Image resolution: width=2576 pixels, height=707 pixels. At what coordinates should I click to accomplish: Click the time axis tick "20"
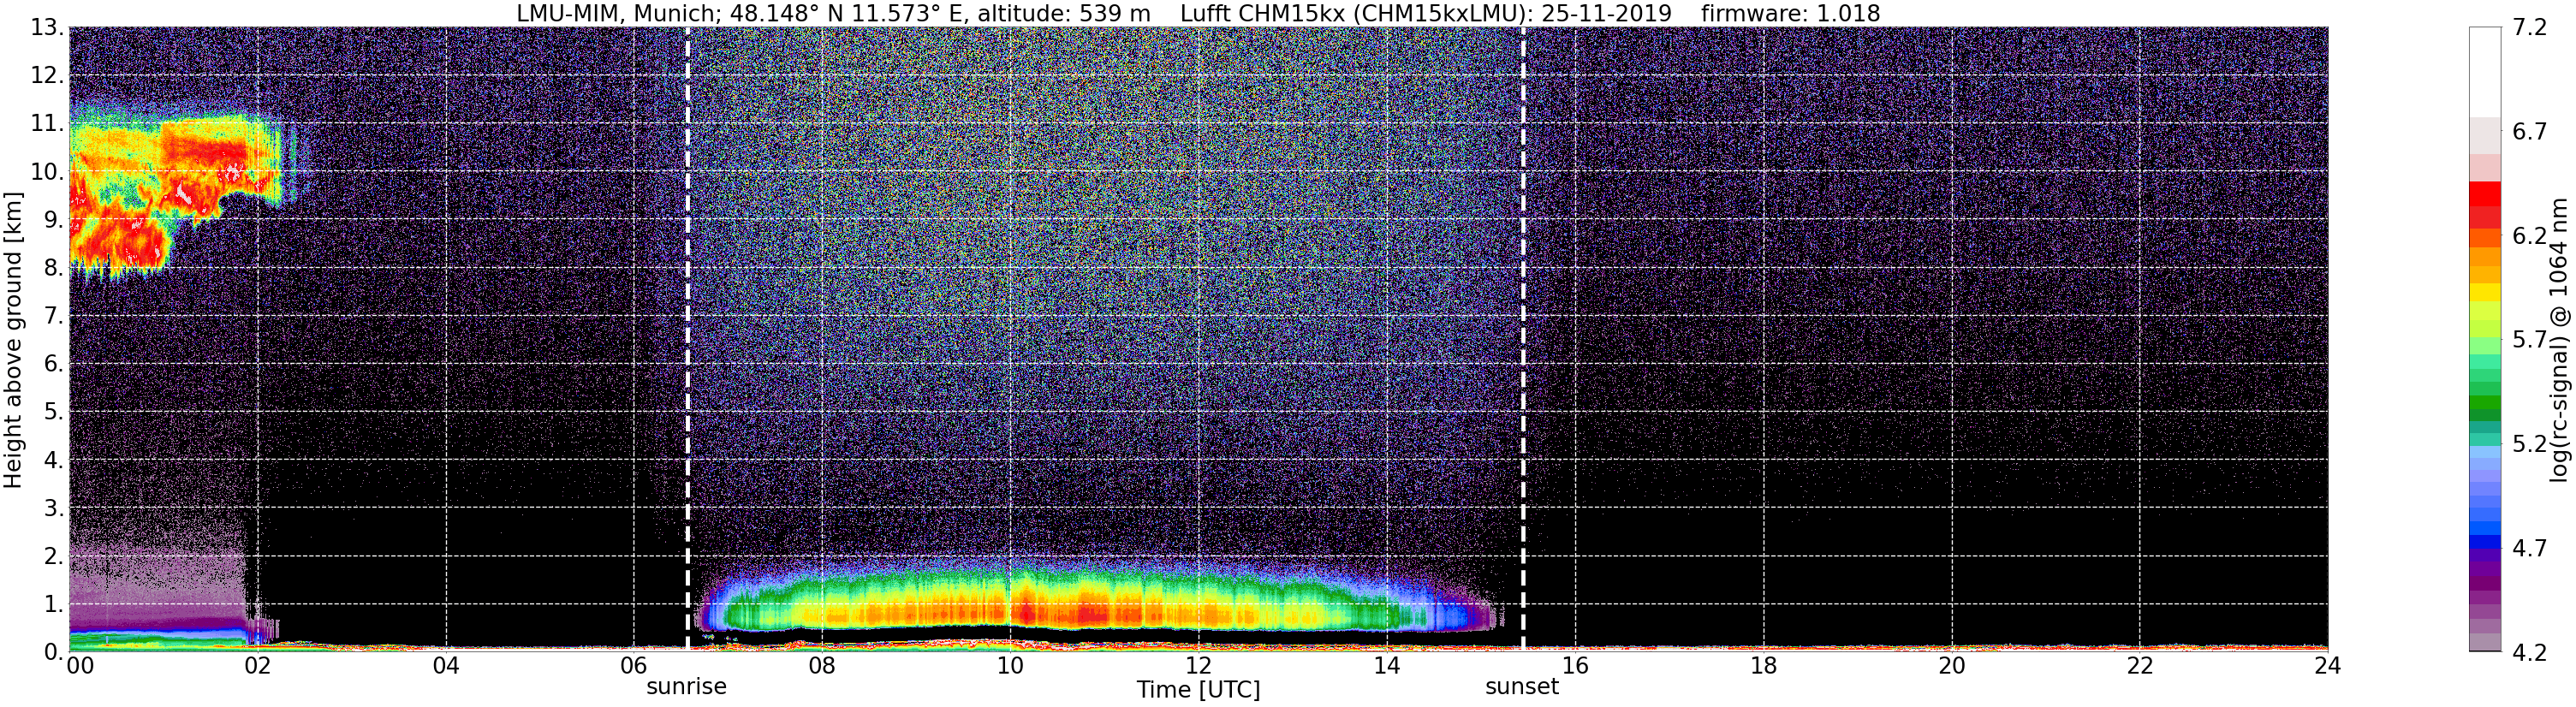(1951, 666)
